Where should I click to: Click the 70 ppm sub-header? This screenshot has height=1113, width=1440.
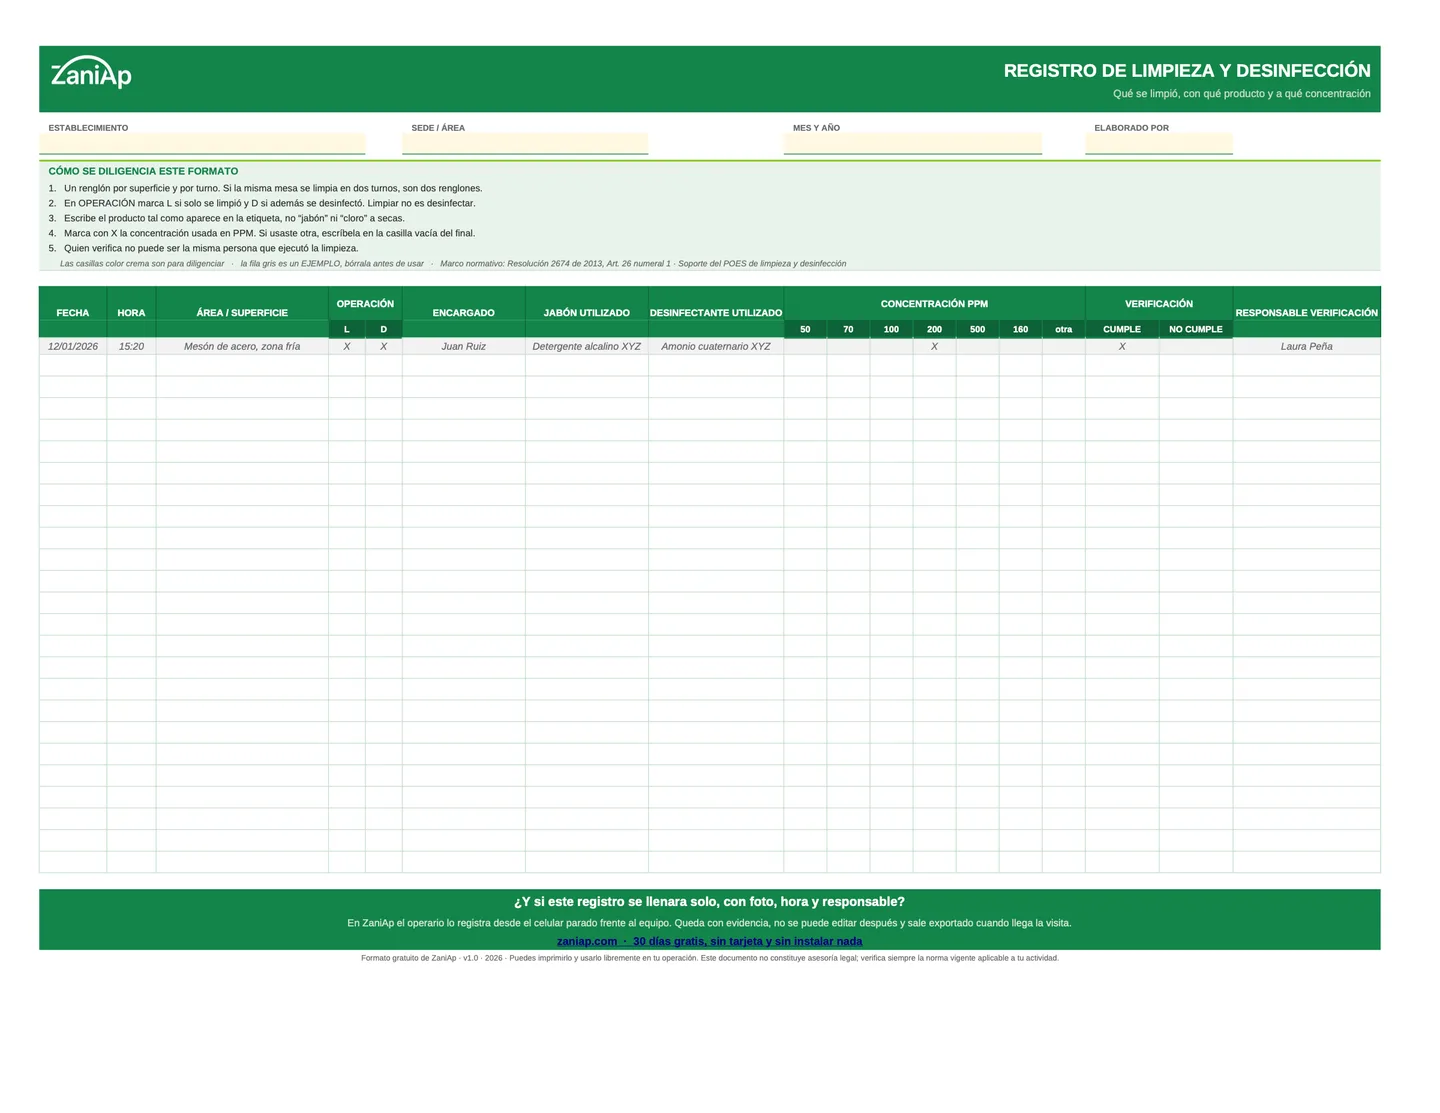(x=848, y=329)
